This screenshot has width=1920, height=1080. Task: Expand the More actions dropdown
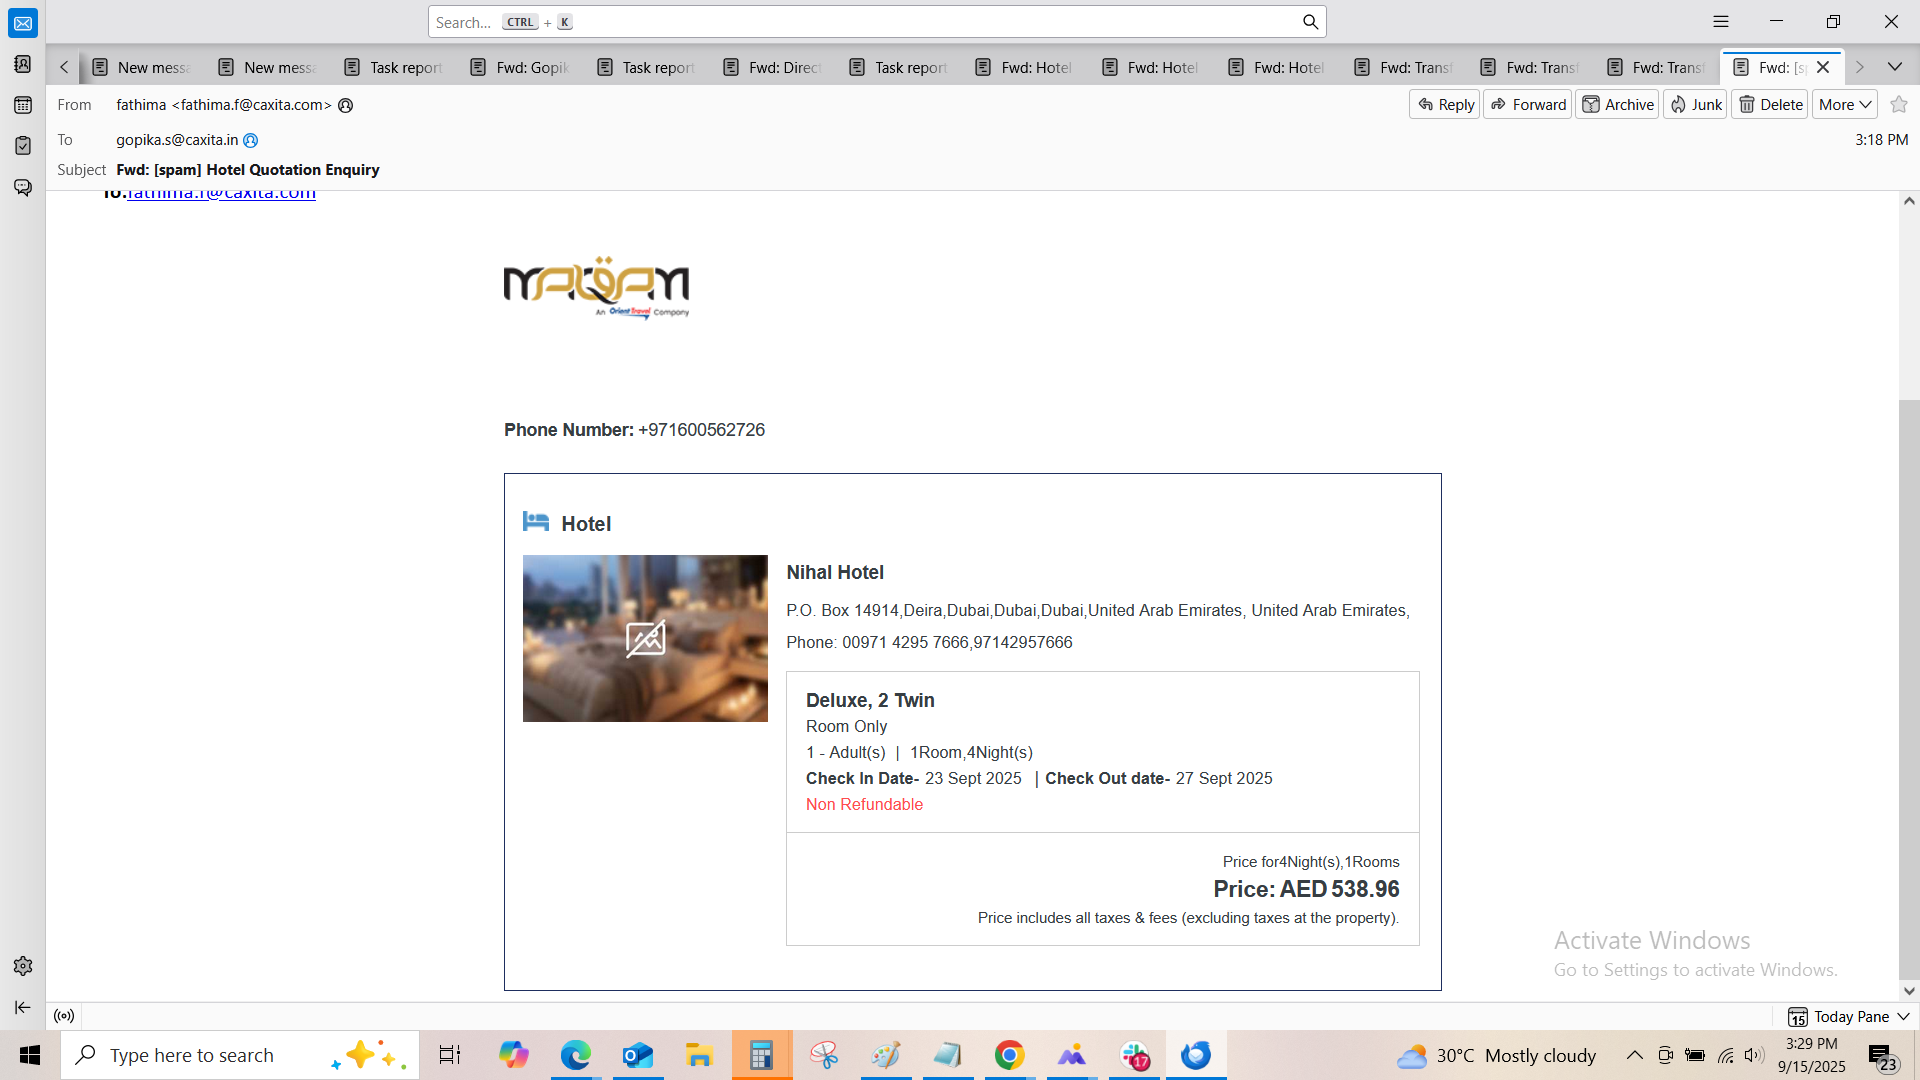click(1844, 104)
